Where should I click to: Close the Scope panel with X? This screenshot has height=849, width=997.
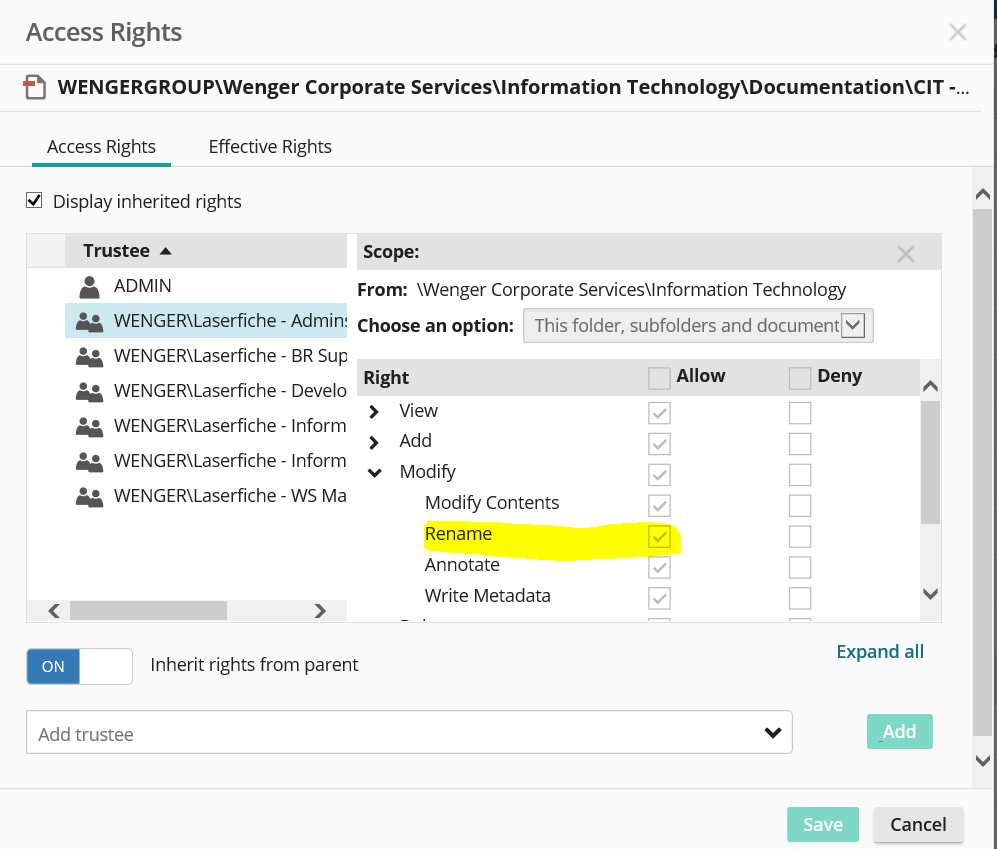point(906,254)
